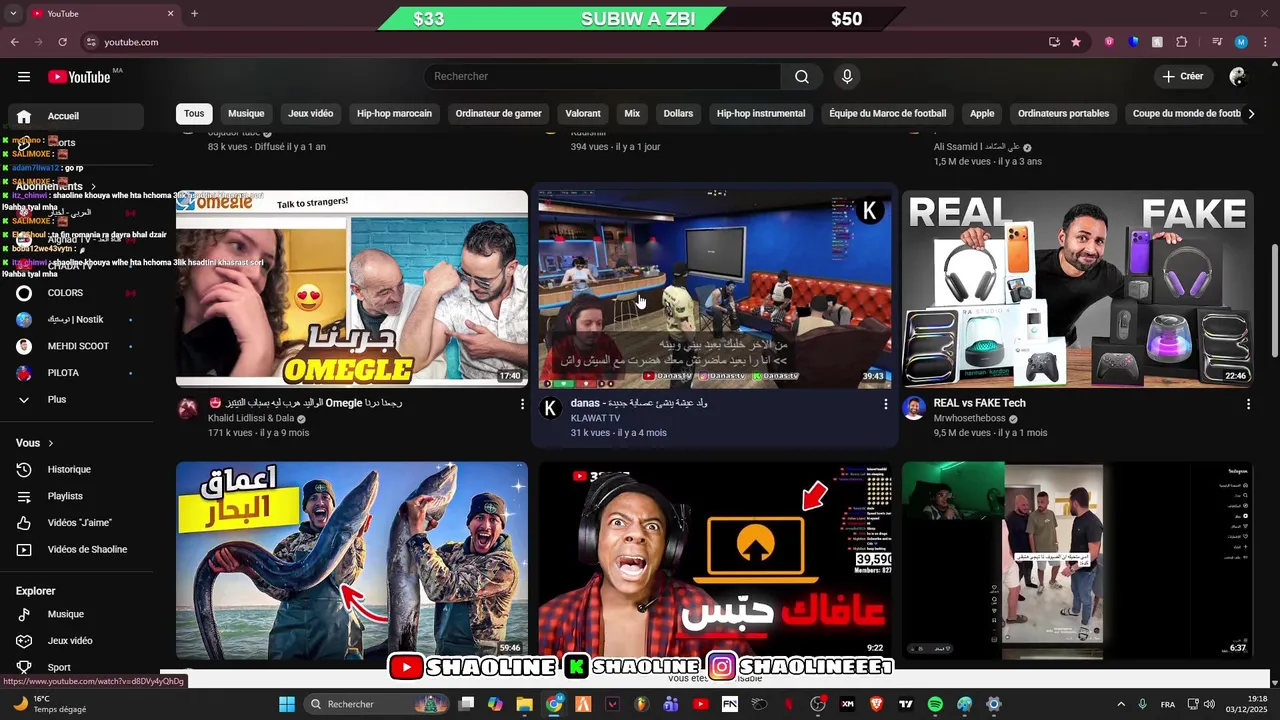
Task: View site information icon beside URL
Action: 91,42
